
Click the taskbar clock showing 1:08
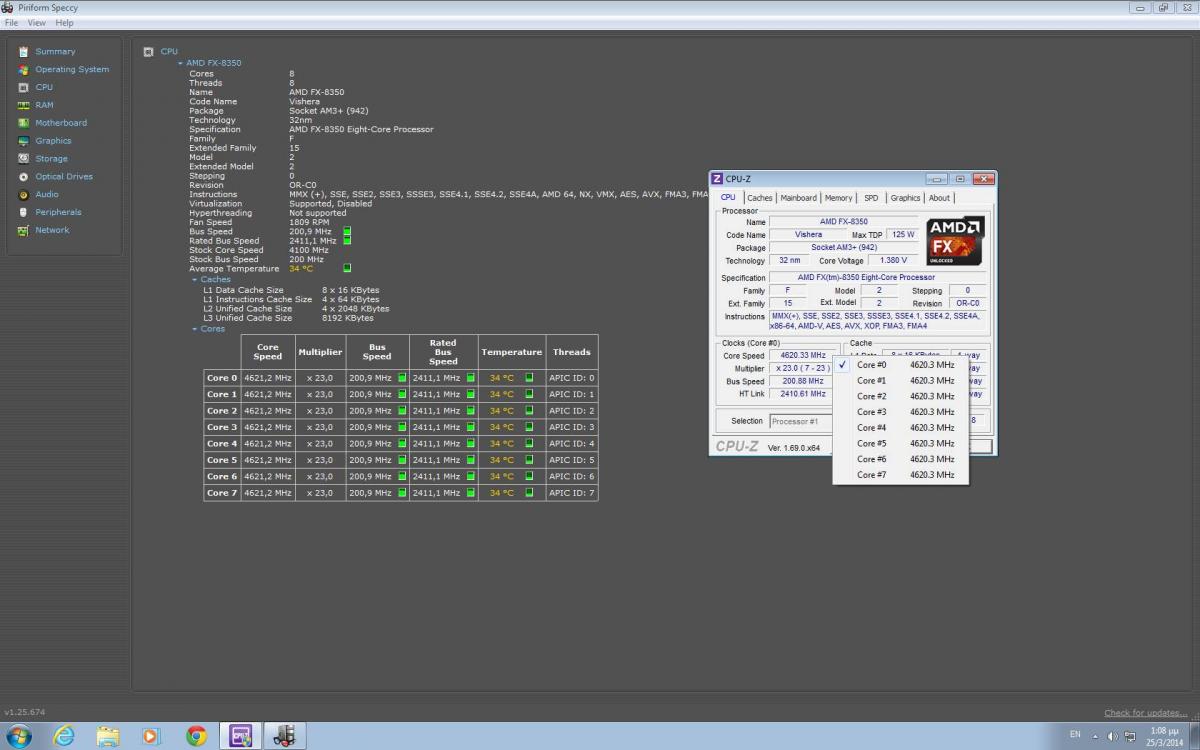[x=1165, y=736]
